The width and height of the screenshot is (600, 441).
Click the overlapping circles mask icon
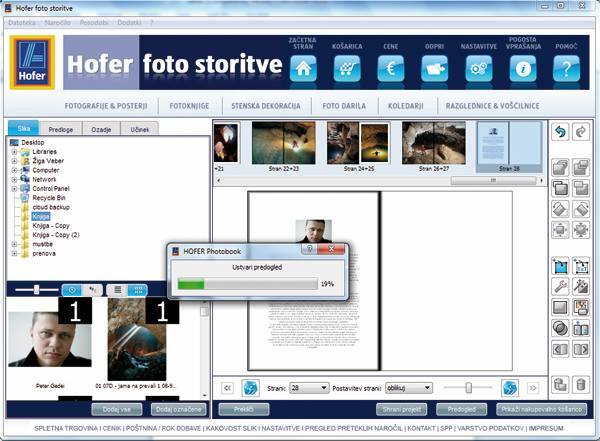tap(560, 328)
